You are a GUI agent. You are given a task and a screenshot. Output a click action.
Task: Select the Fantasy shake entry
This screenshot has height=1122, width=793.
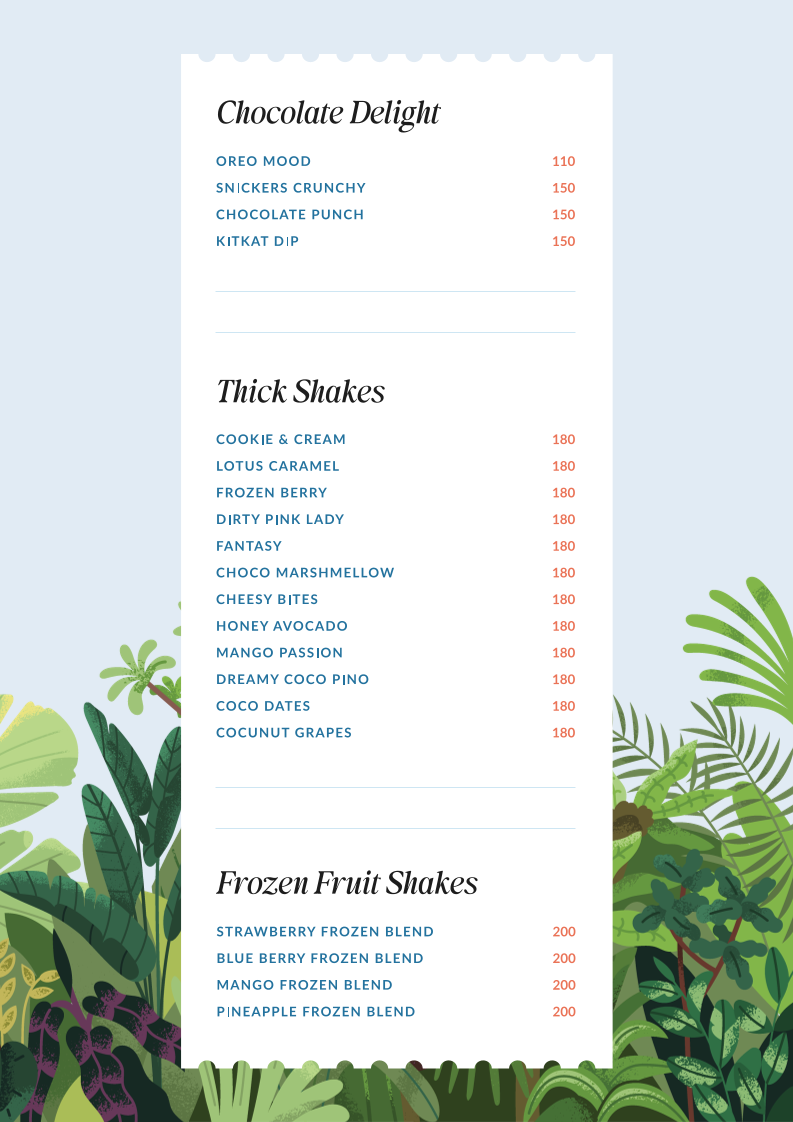click(249, 546)
